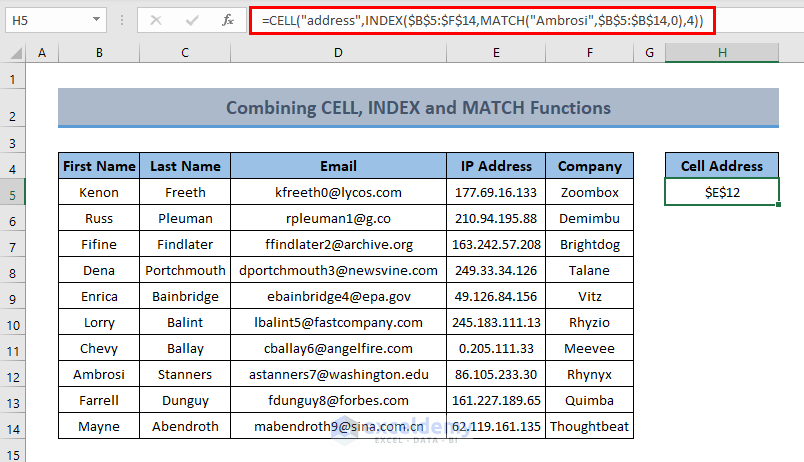Viewport: 804px width, 462px height.
Task: Click the title 'Combining CELL, INDEX and MATCH Functions'
Action: (418, 108)
